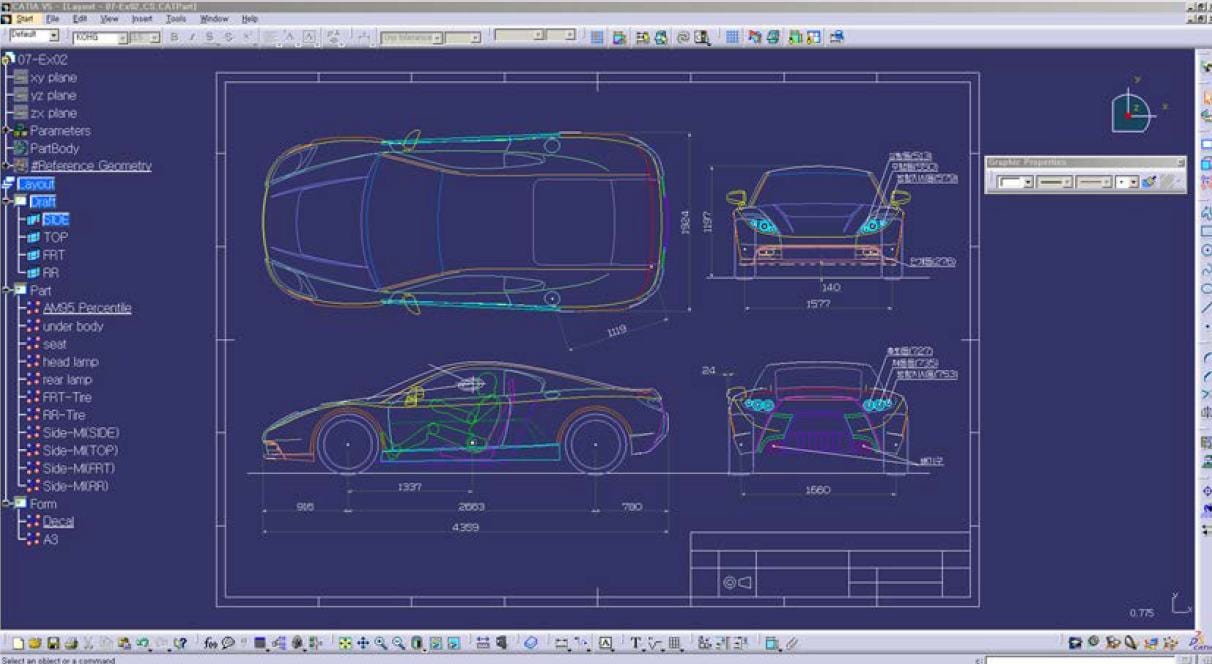Close the Graphic Properties toolbar
The image size is (1212, 664).
(x=1180, y=162)
